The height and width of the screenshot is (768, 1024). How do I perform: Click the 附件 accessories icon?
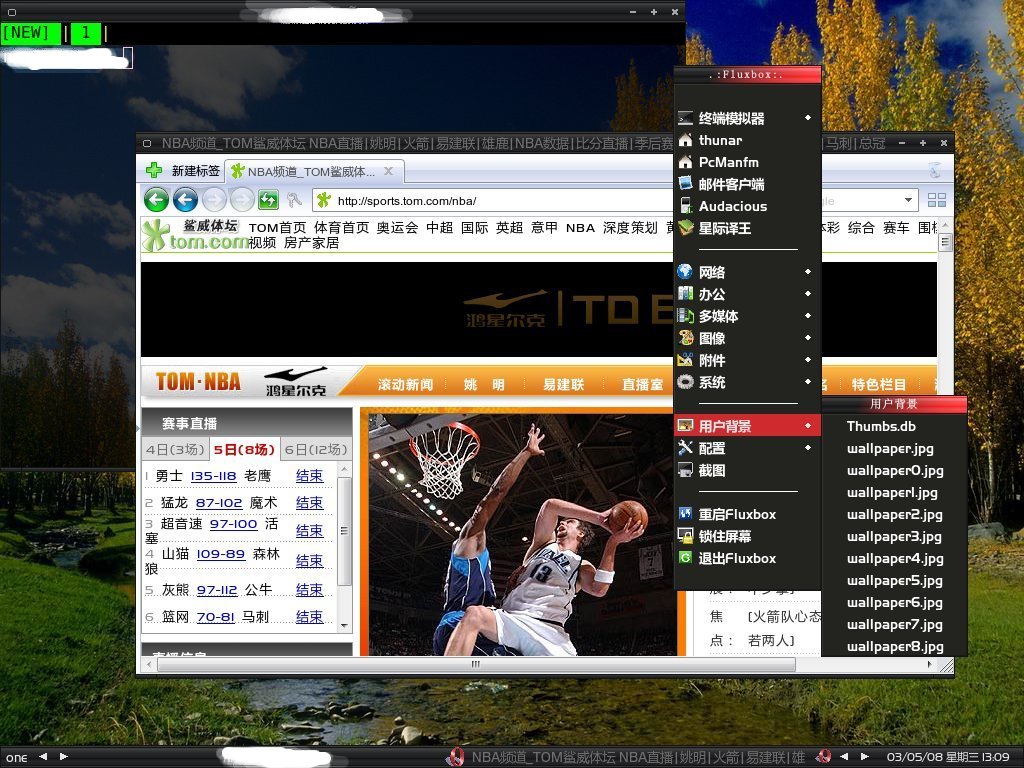click(685, 360)
